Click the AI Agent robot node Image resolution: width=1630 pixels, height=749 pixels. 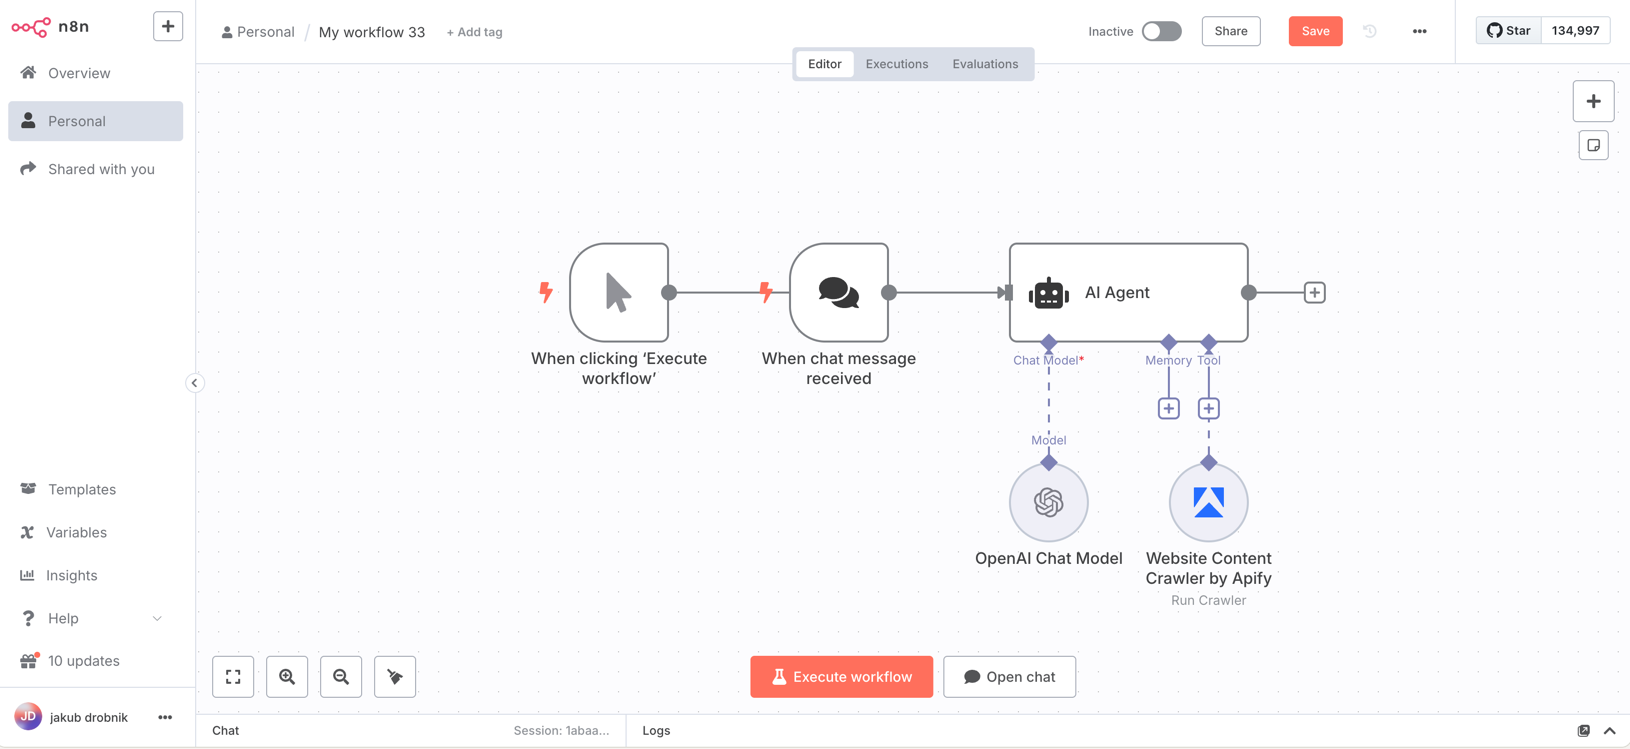click(x=1128, y=293)
